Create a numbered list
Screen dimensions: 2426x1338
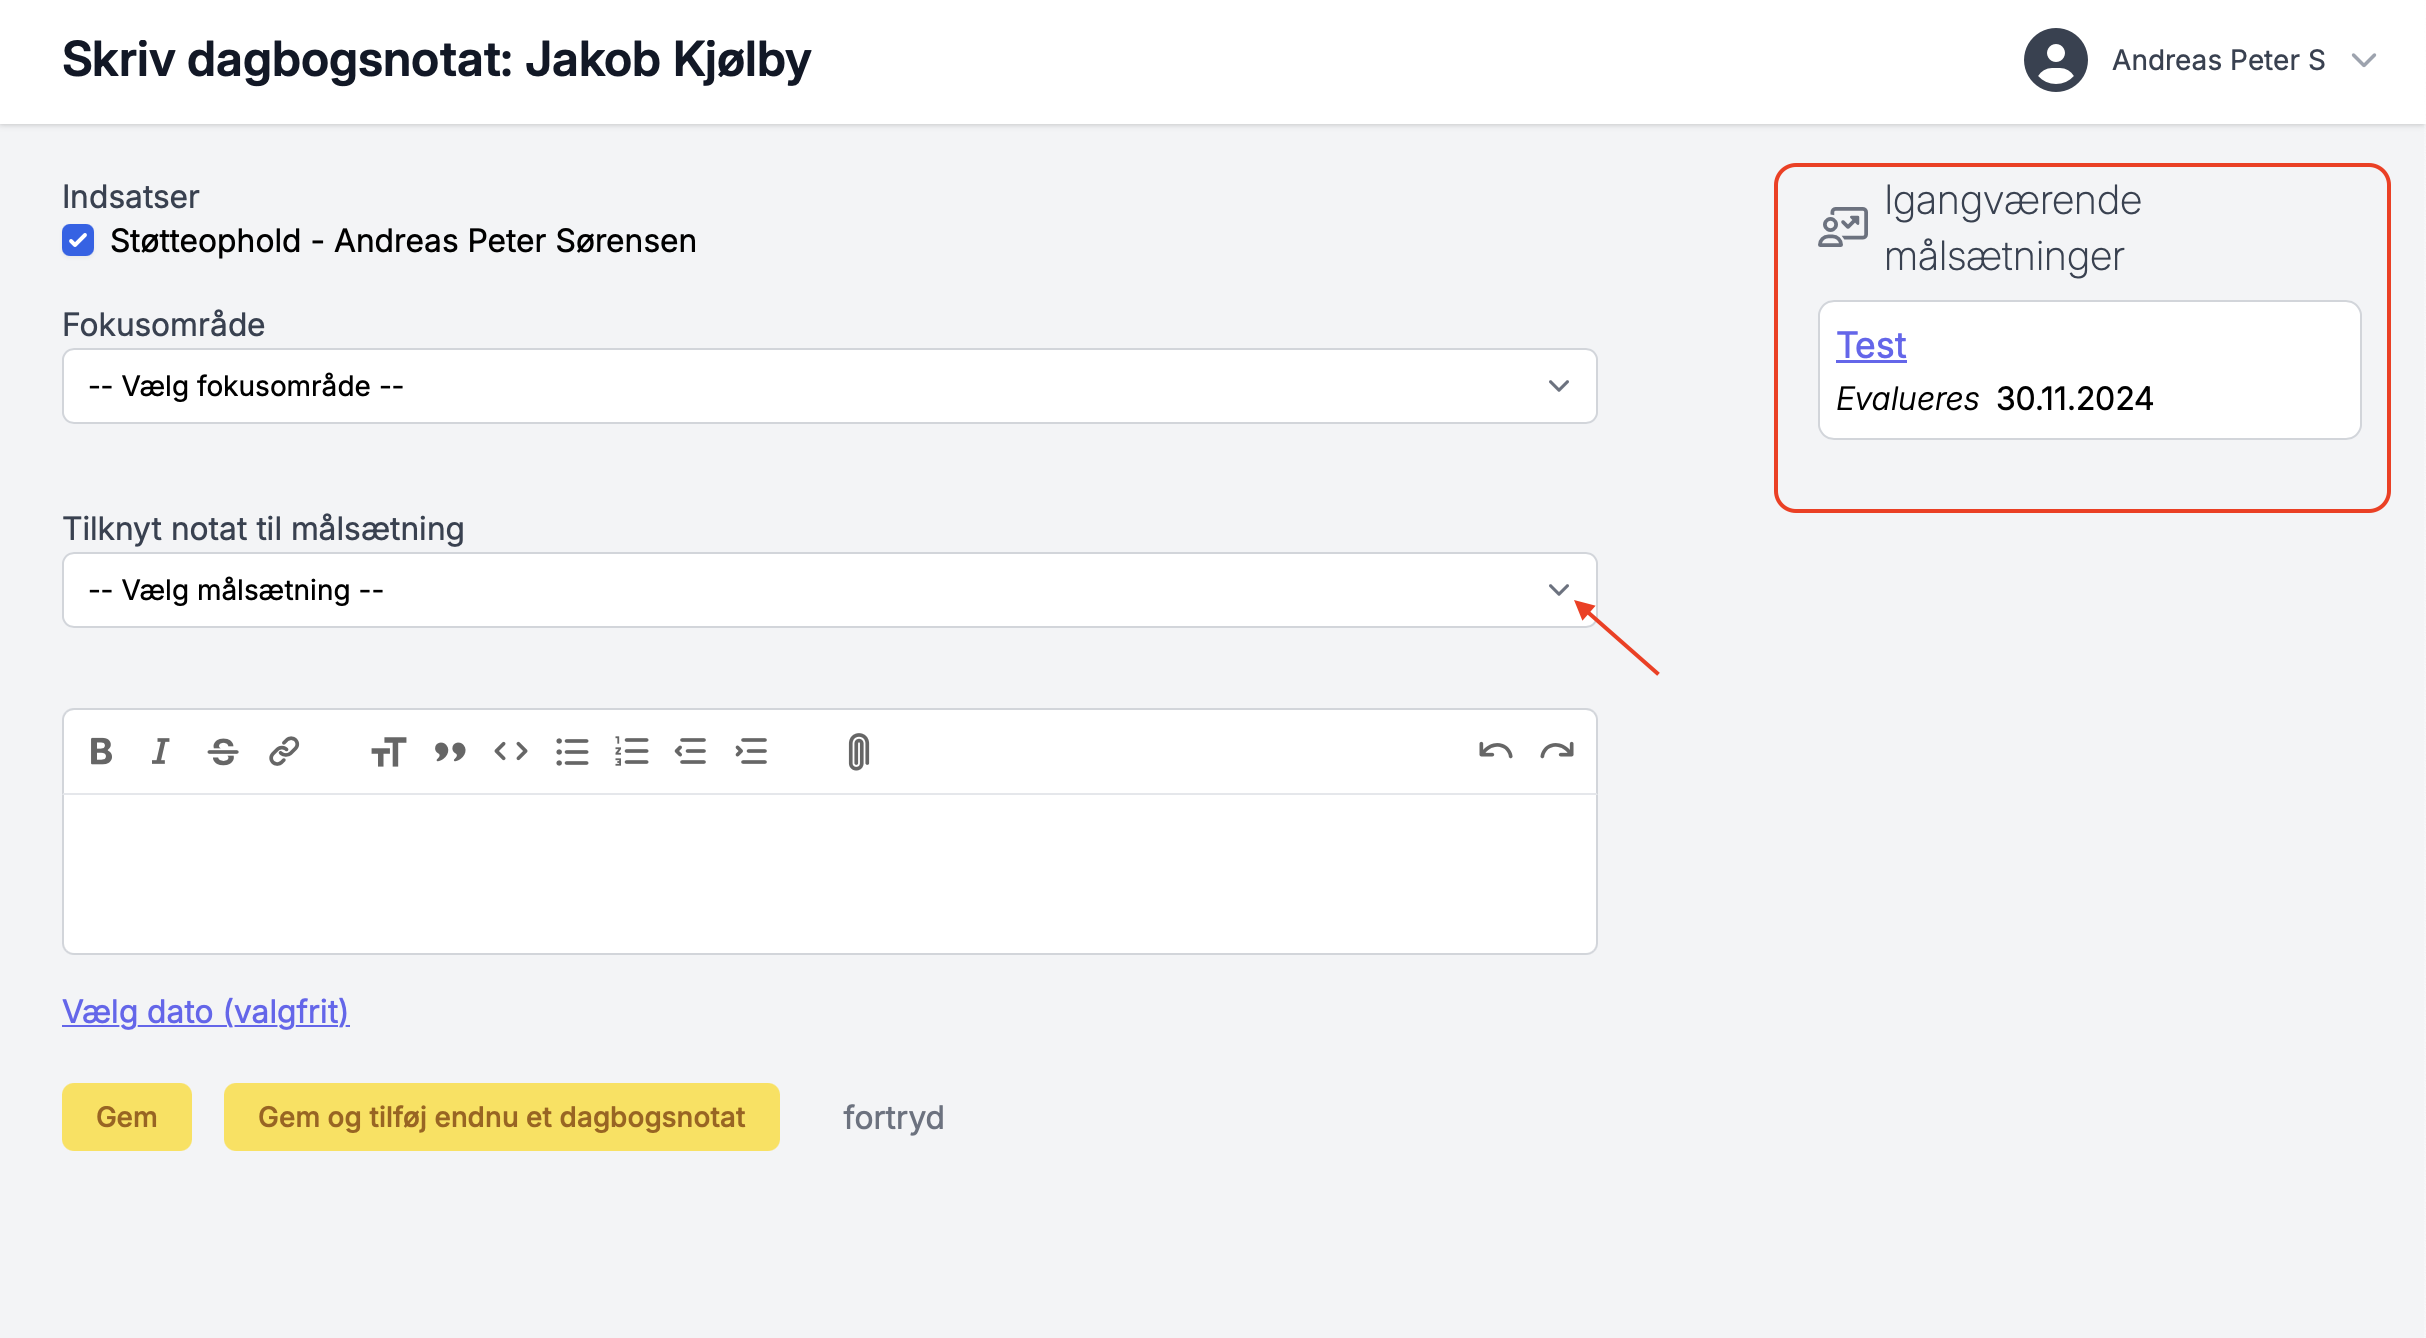tap(632, 751)
